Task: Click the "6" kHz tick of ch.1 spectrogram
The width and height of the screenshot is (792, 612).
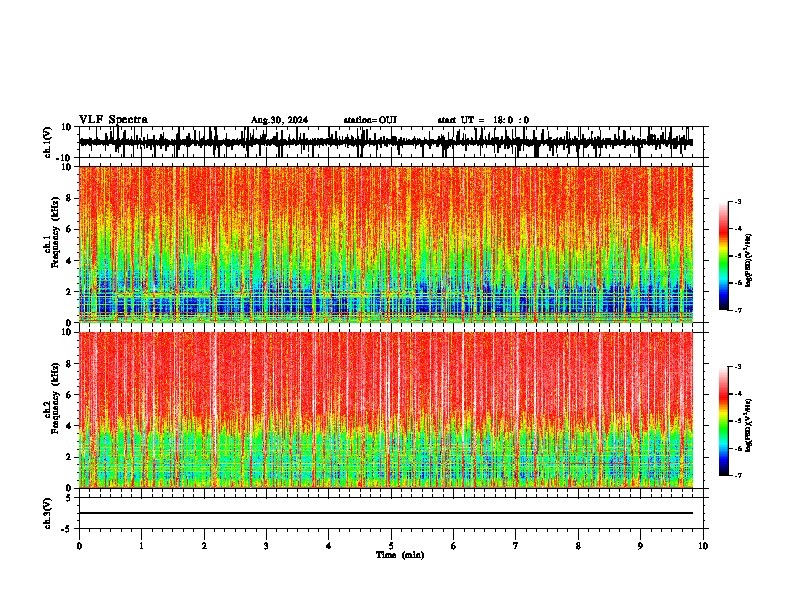Action: point(69,229)
